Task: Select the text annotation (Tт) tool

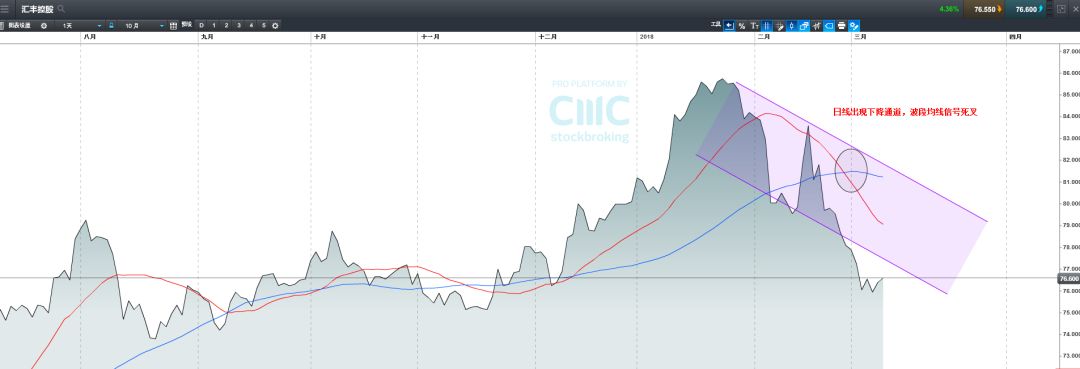Action: pos(755,25)
